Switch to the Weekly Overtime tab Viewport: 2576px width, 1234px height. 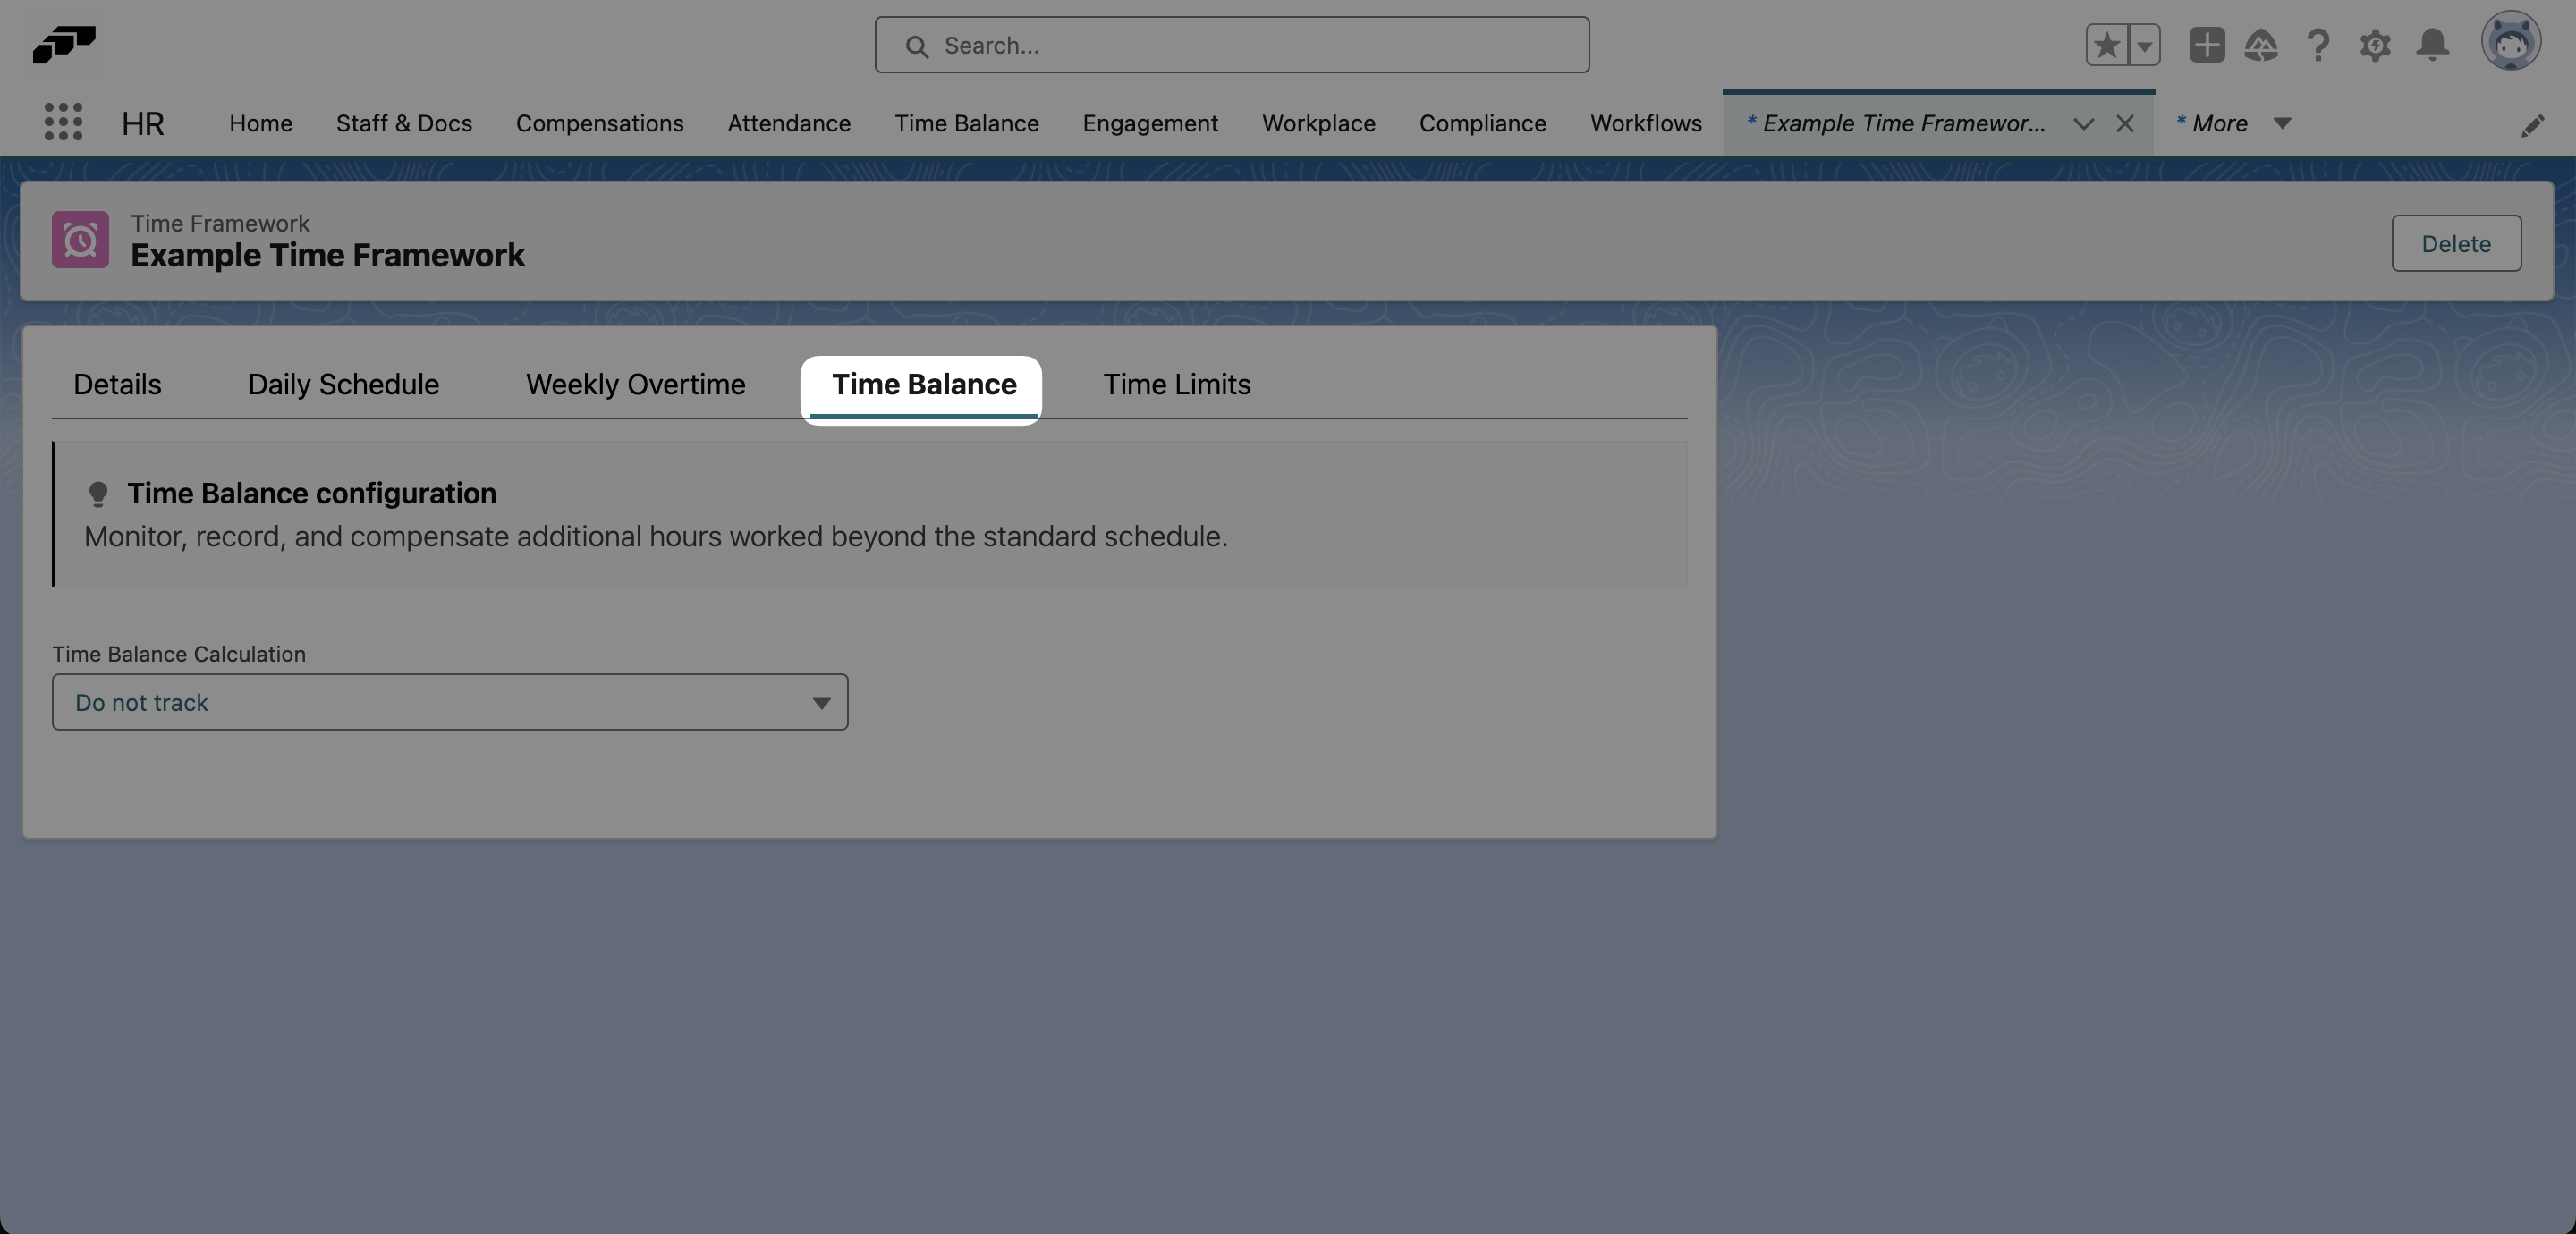(x=634, y=384)
